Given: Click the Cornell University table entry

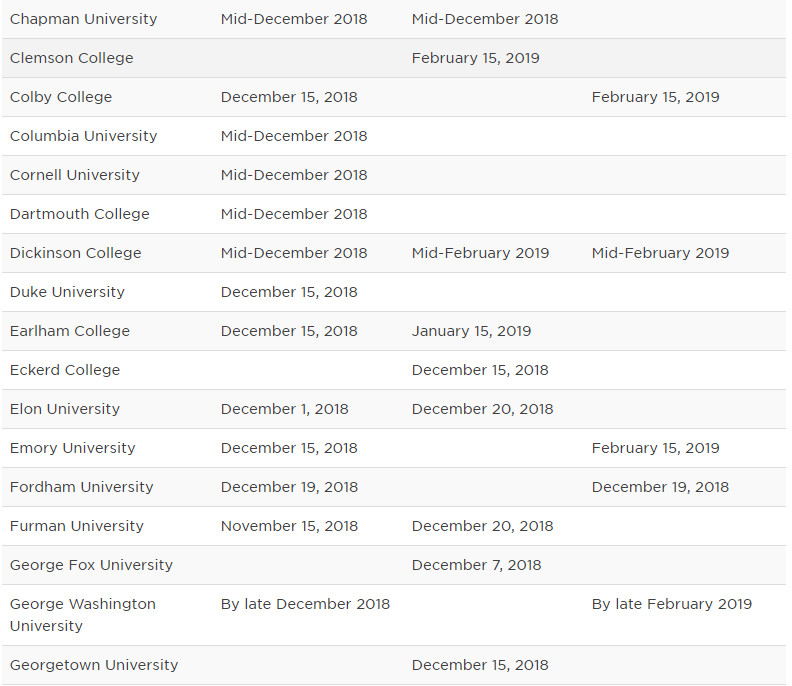Looking at the screenshot, I should pyautogui.click(x=75, y=175).
